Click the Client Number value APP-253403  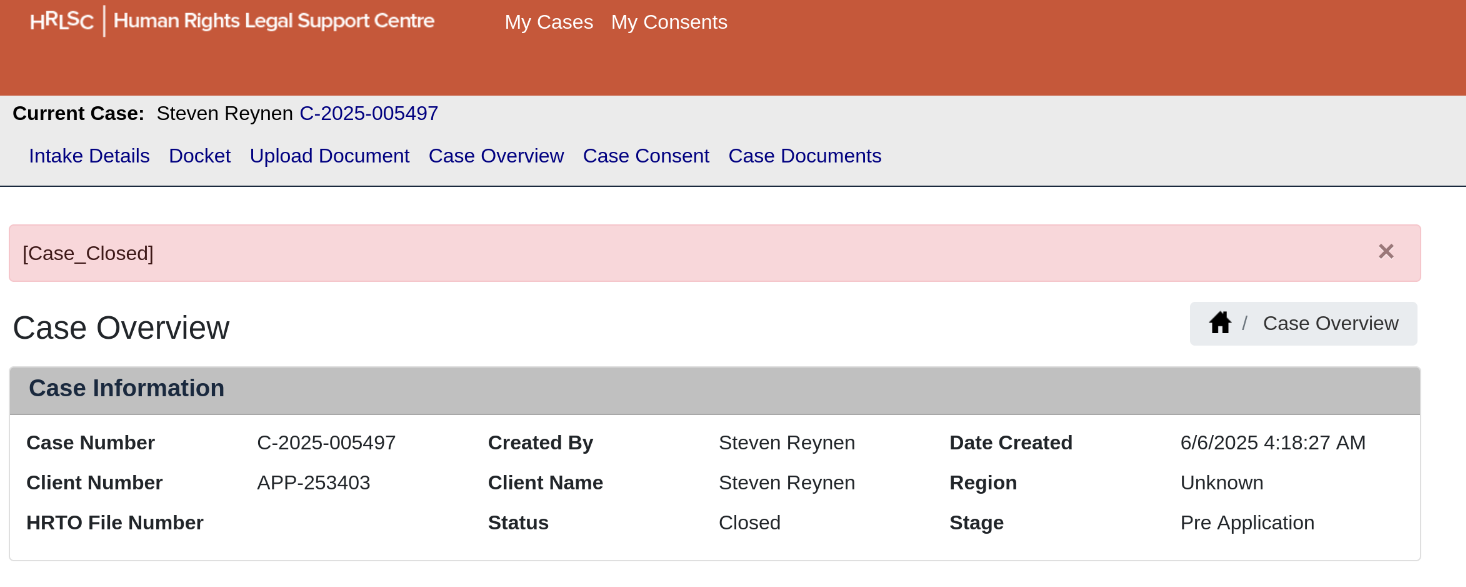(314, 483)
